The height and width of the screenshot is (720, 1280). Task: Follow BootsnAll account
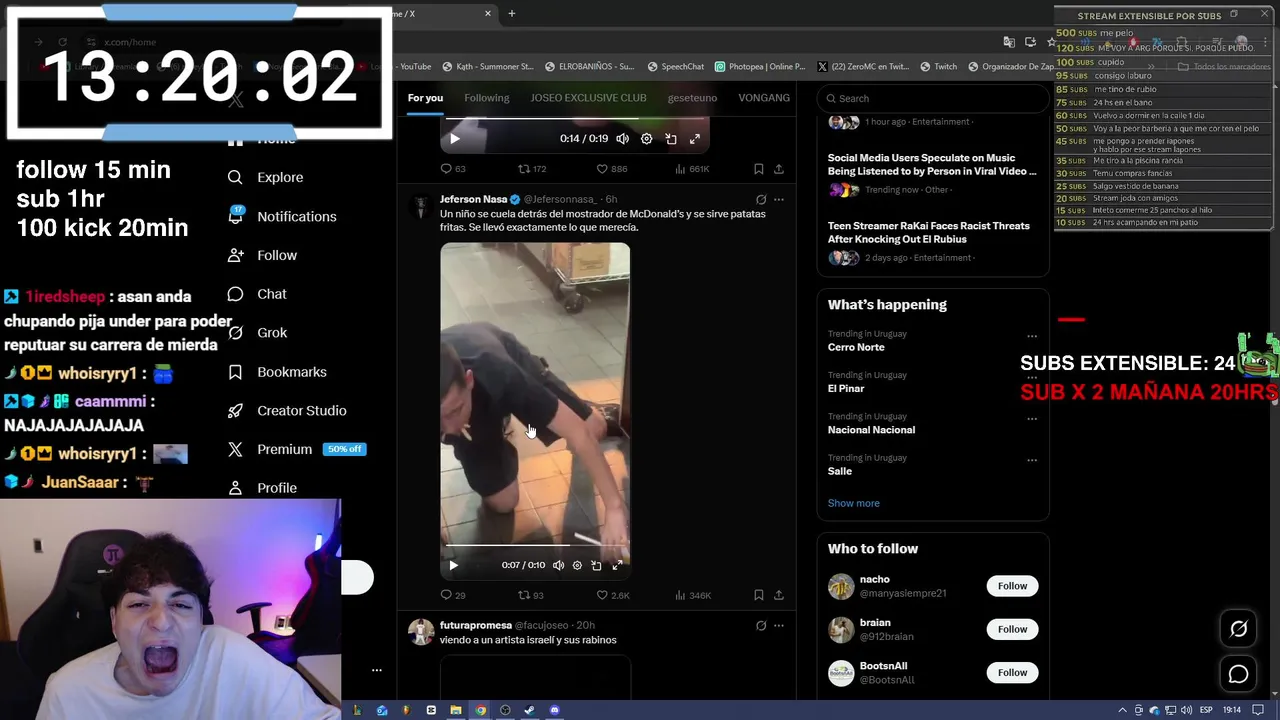tap(1012, 672)
